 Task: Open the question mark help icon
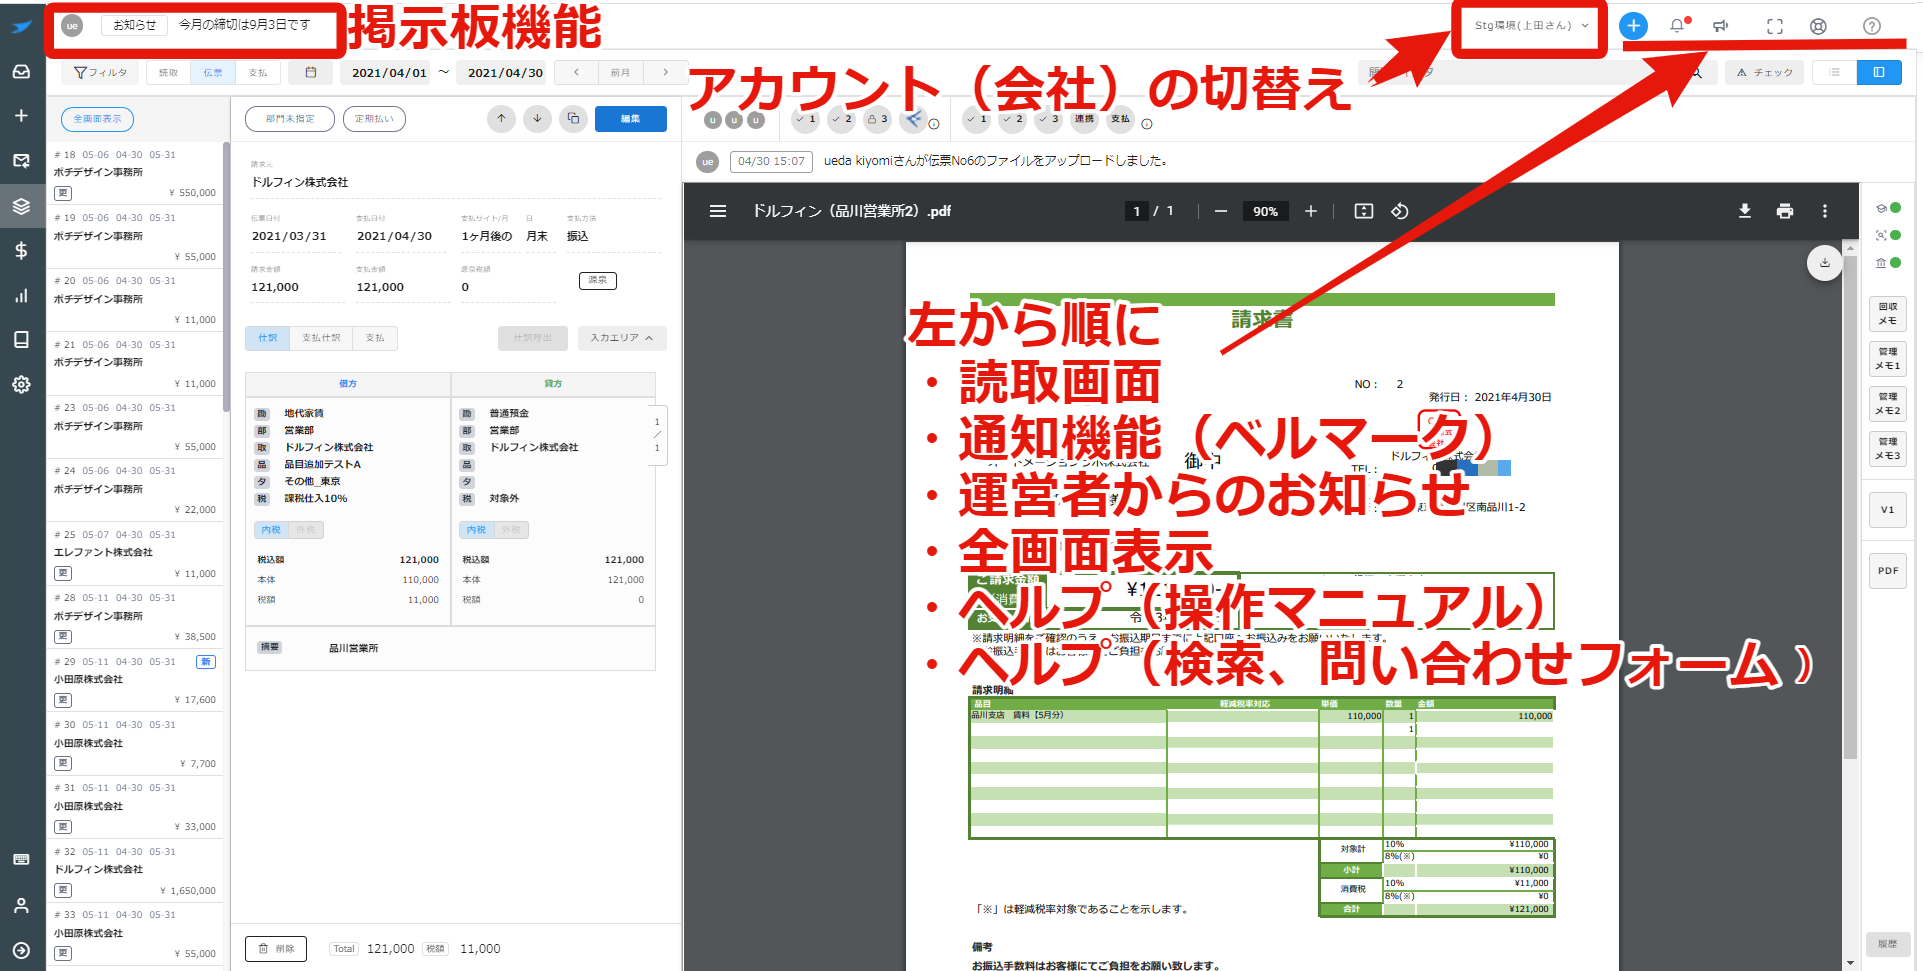[1872, 26]
